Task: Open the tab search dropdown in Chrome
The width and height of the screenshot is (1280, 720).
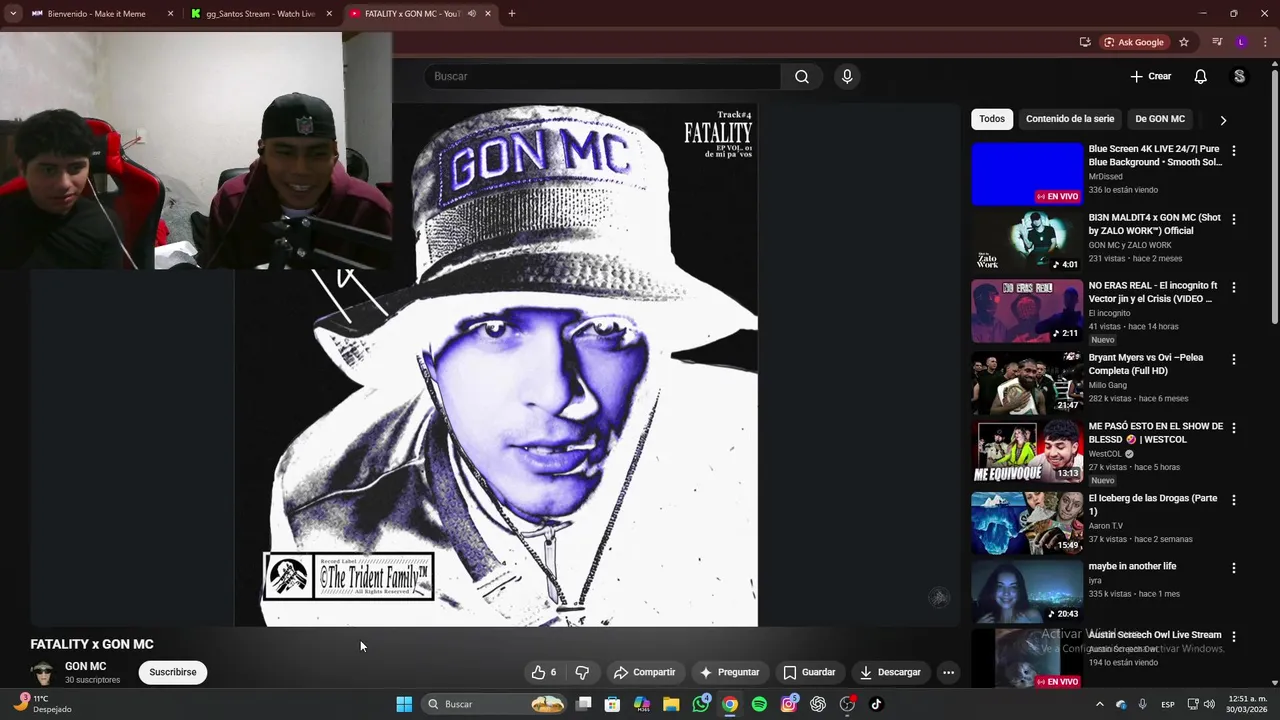Action: [13, 14]
